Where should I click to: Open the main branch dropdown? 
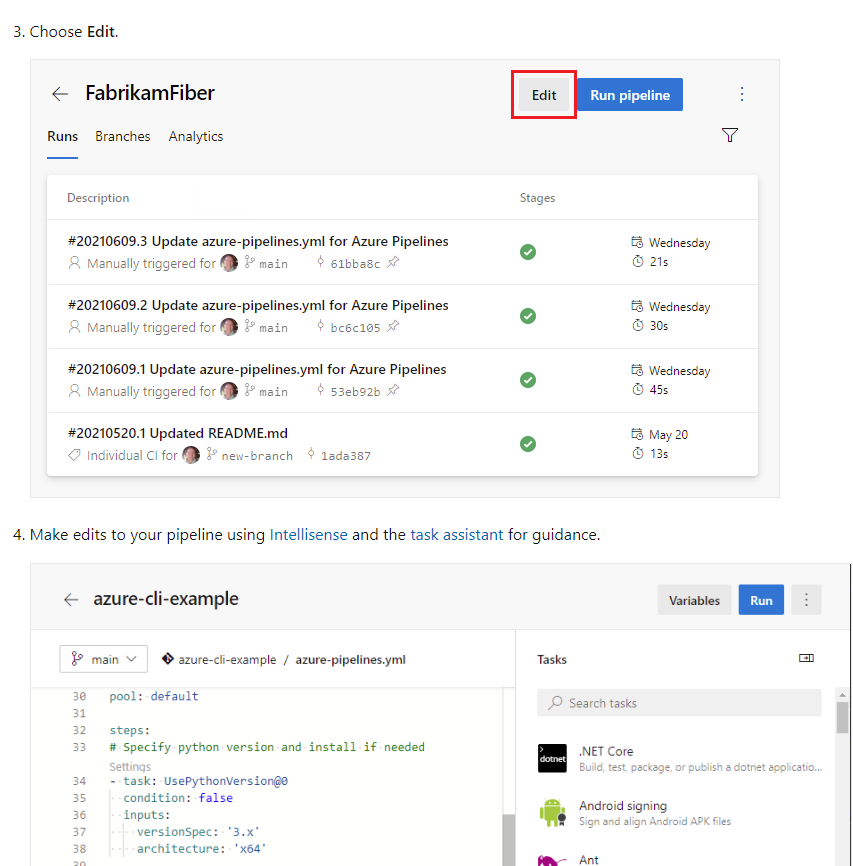[103, 659]
